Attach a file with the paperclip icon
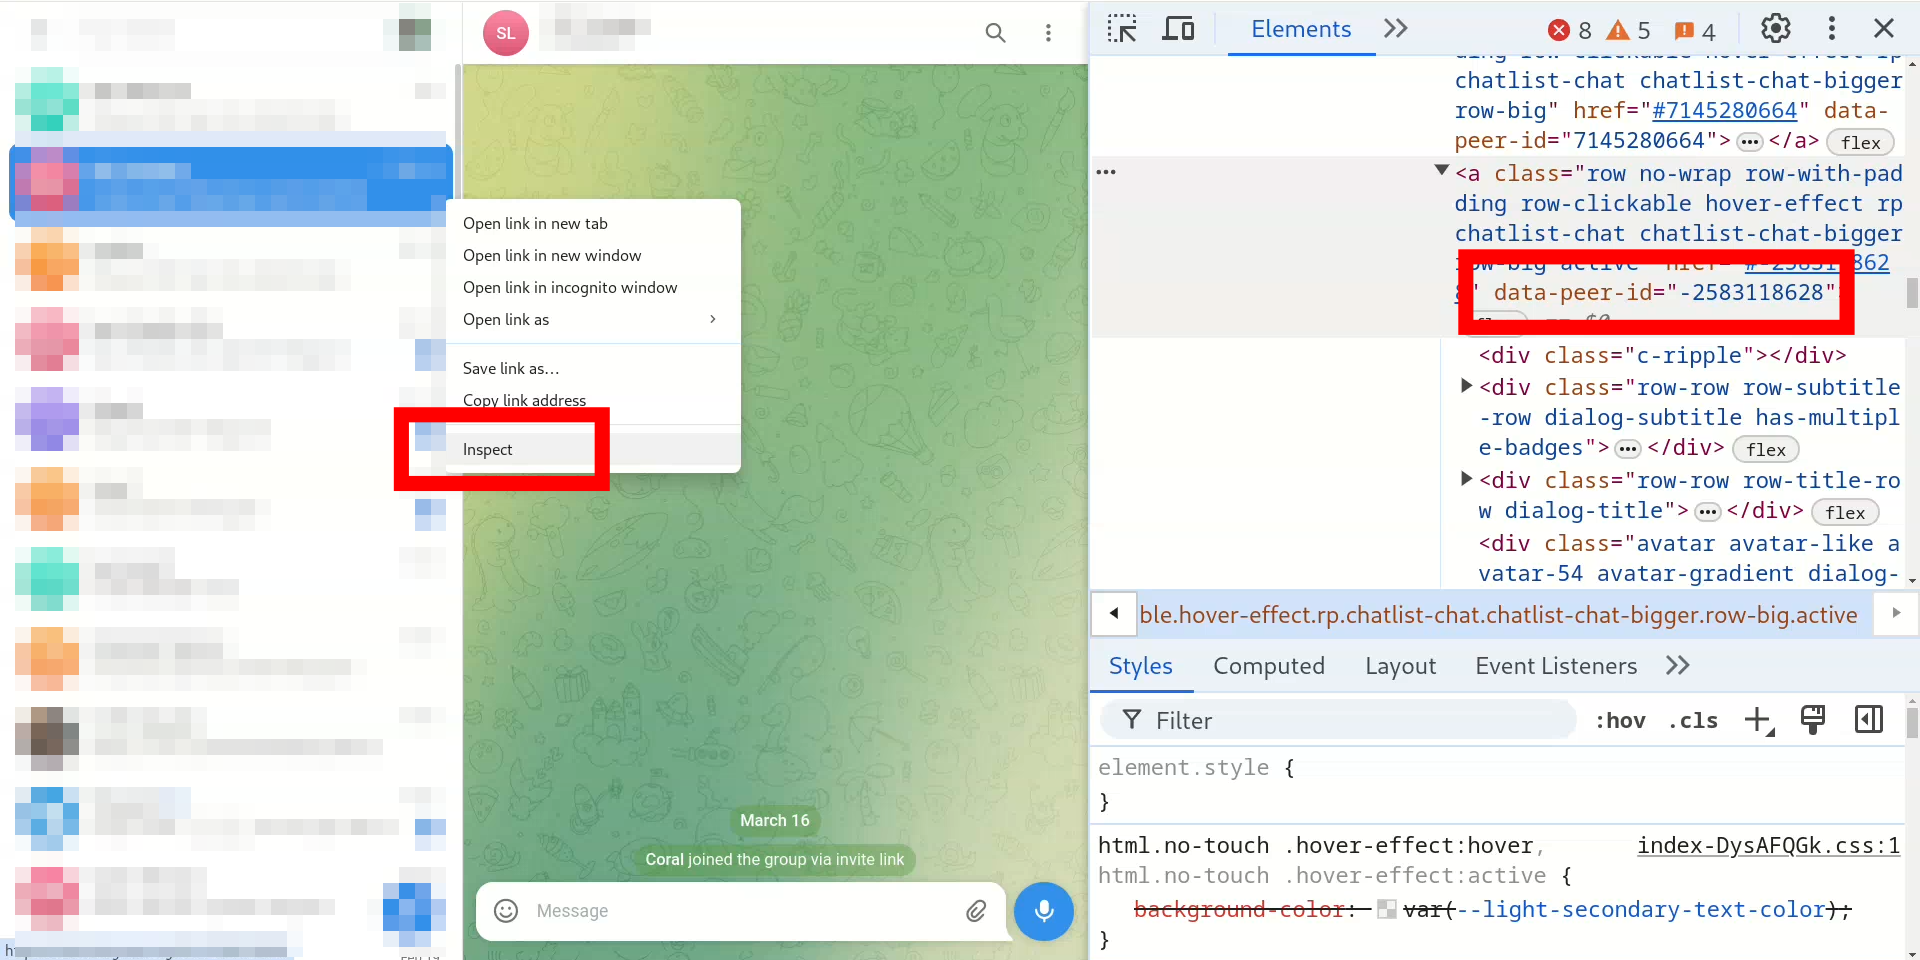 point(977,911)
